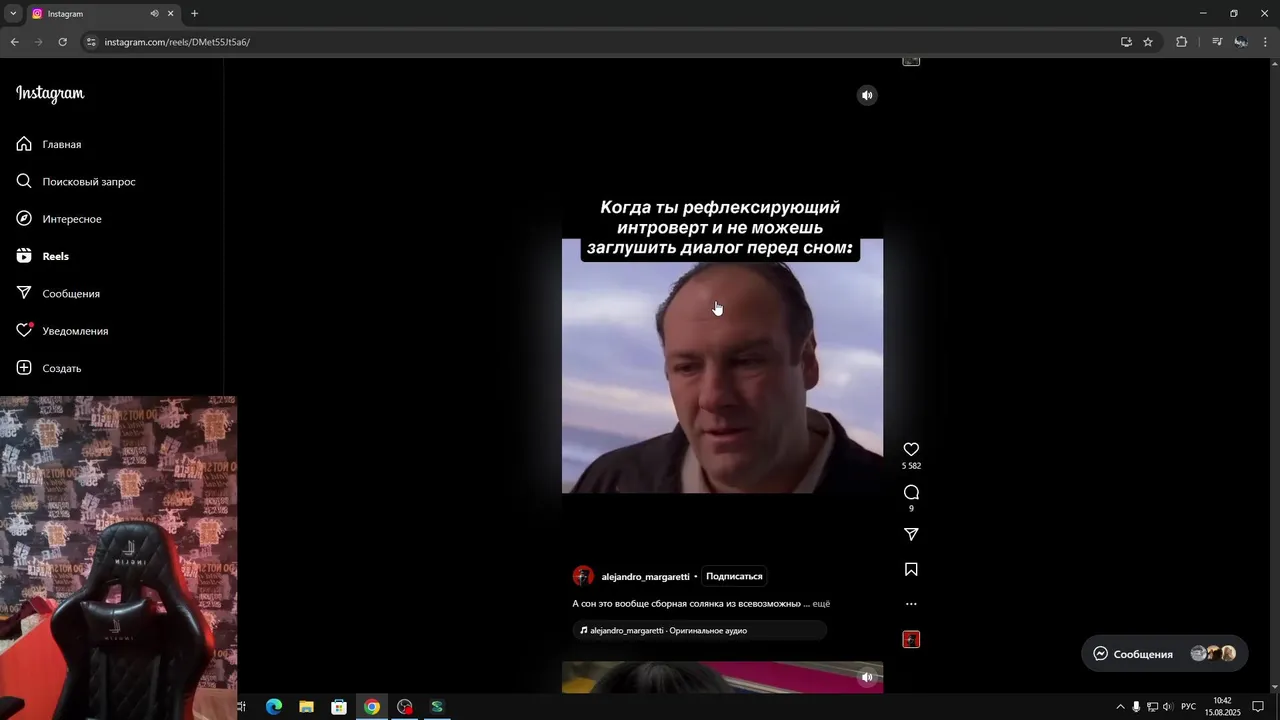Go to Главная in the sidebar
Viewport: 1280px width, 720px height.
click(61, 144)
